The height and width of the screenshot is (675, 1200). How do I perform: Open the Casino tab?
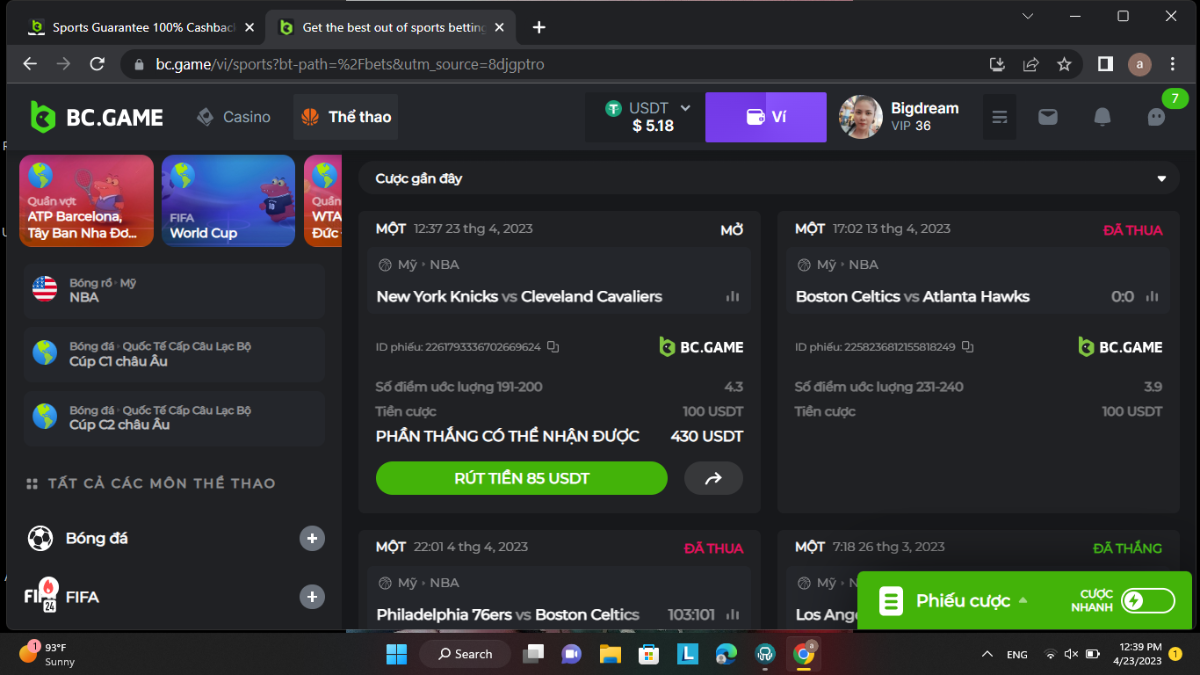pyautogui.click(x=234, y=117)
